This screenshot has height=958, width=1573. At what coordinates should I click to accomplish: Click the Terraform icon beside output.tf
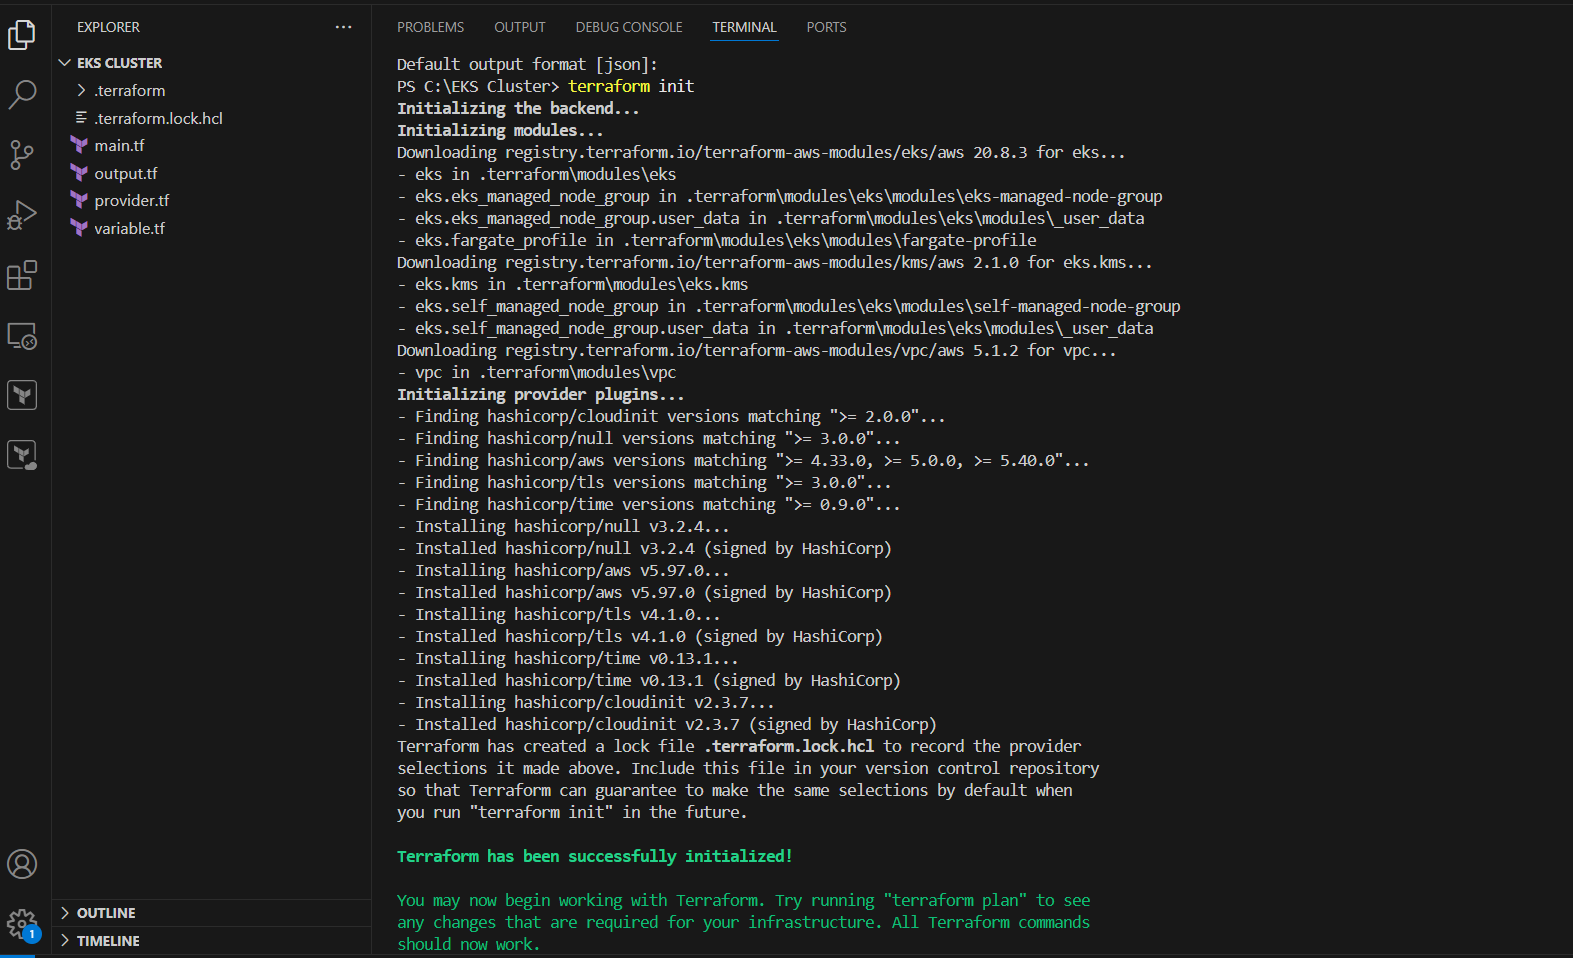coord(80,173)
